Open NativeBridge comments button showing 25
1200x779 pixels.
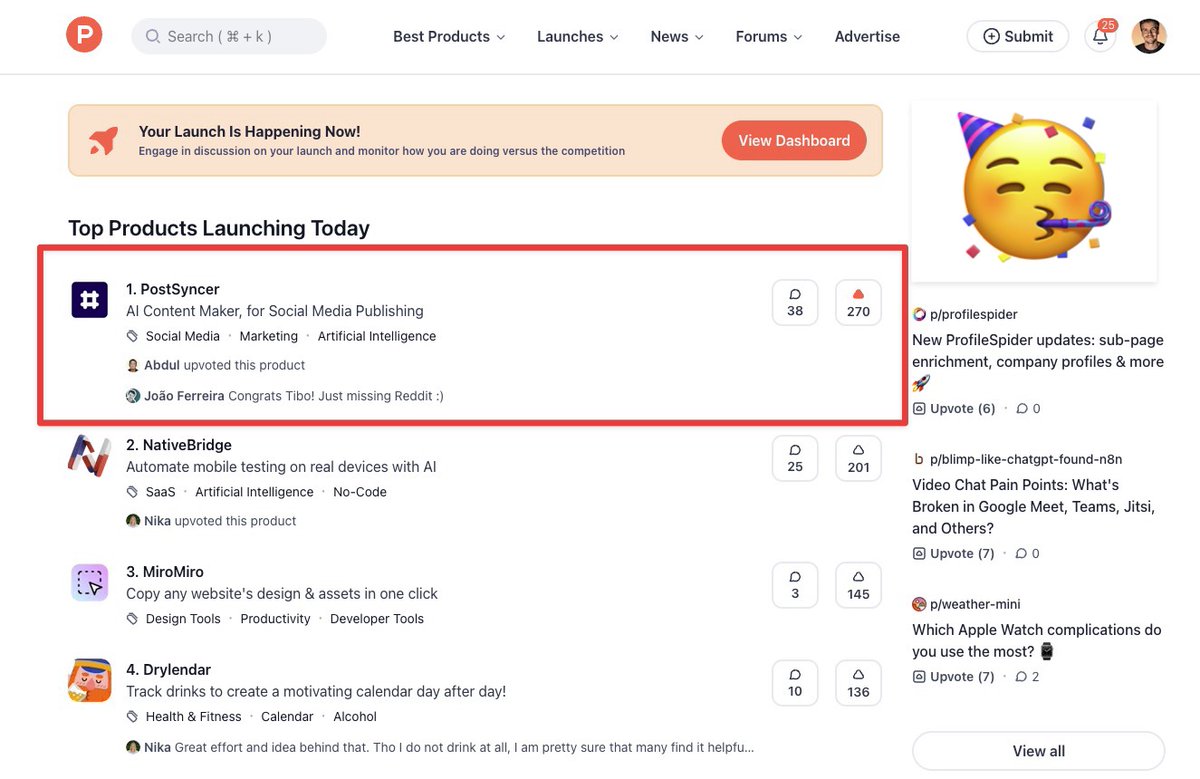[x=795, y=458]
